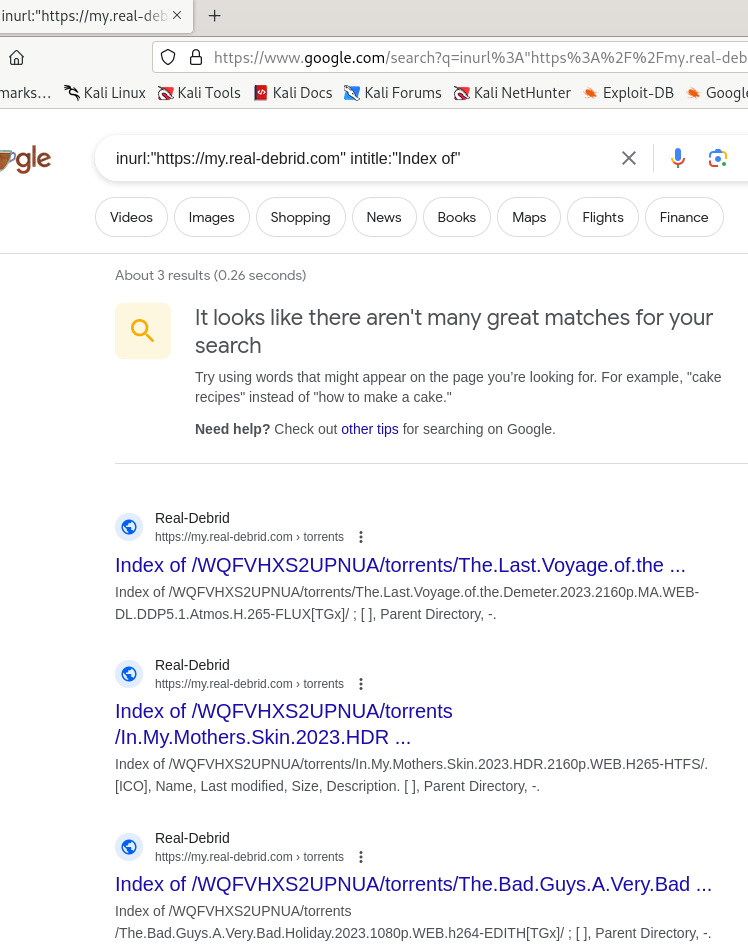The height and width of the screenshot is (949, 748).
Task: Open the tracking protection shield icon
Action: click(x=168, y=57)
